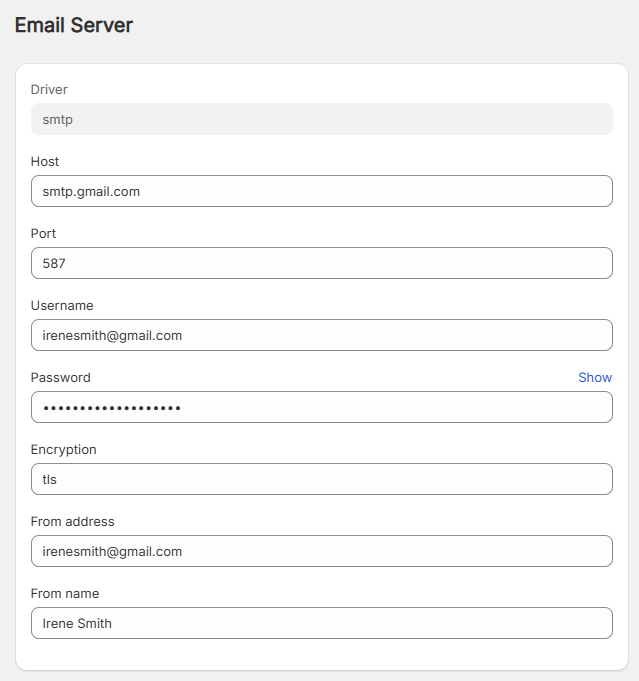Show the hidden password characters
The image size is (639, 681).
(x=595, y=377)
